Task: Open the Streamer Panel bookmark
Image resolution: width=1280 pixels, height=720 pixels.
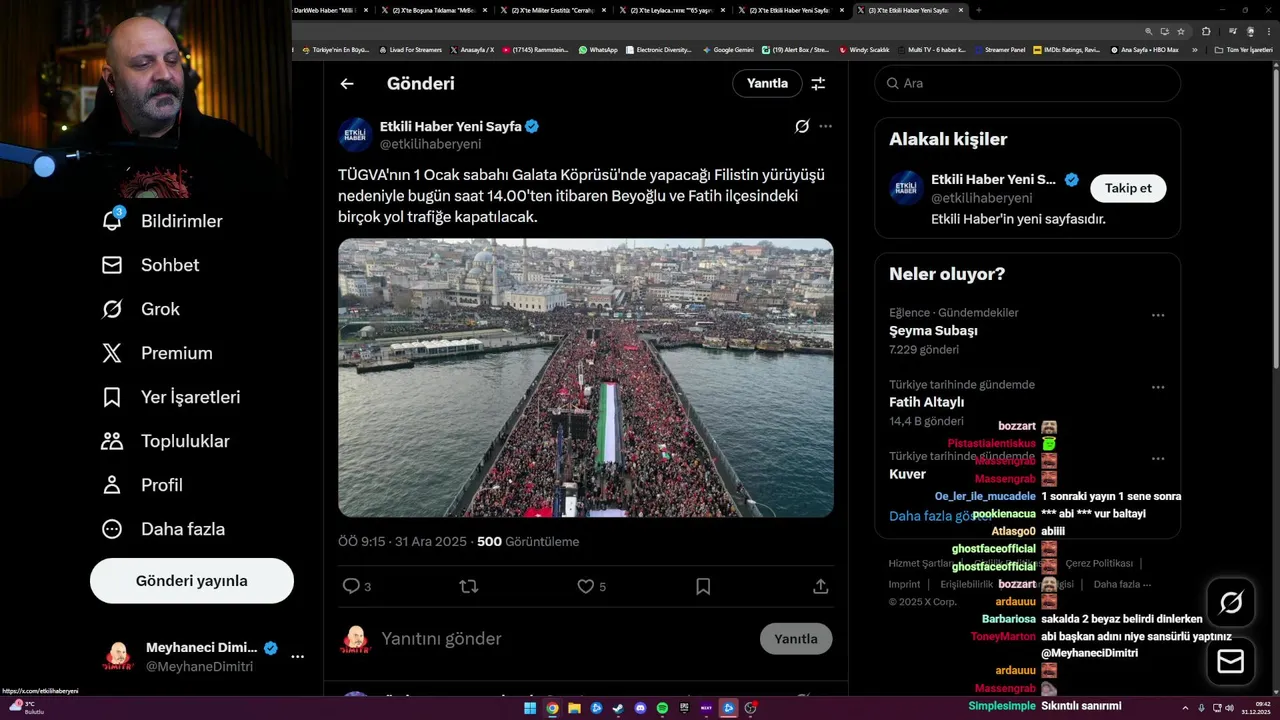Action: [1000, 50]
